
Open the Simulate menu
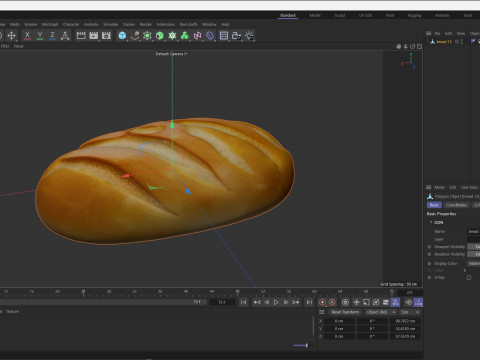[x=111, y=24]
